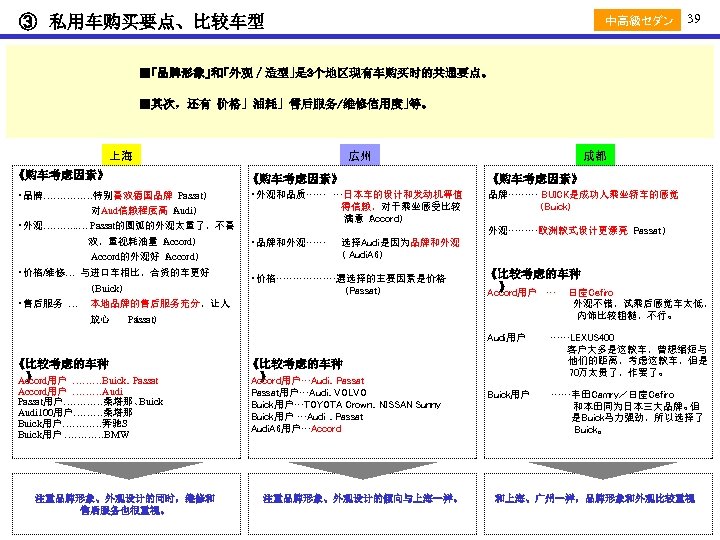Click Guangzhou's '价格' factor label
720x540 pixels.
click(x=265, y=278)
